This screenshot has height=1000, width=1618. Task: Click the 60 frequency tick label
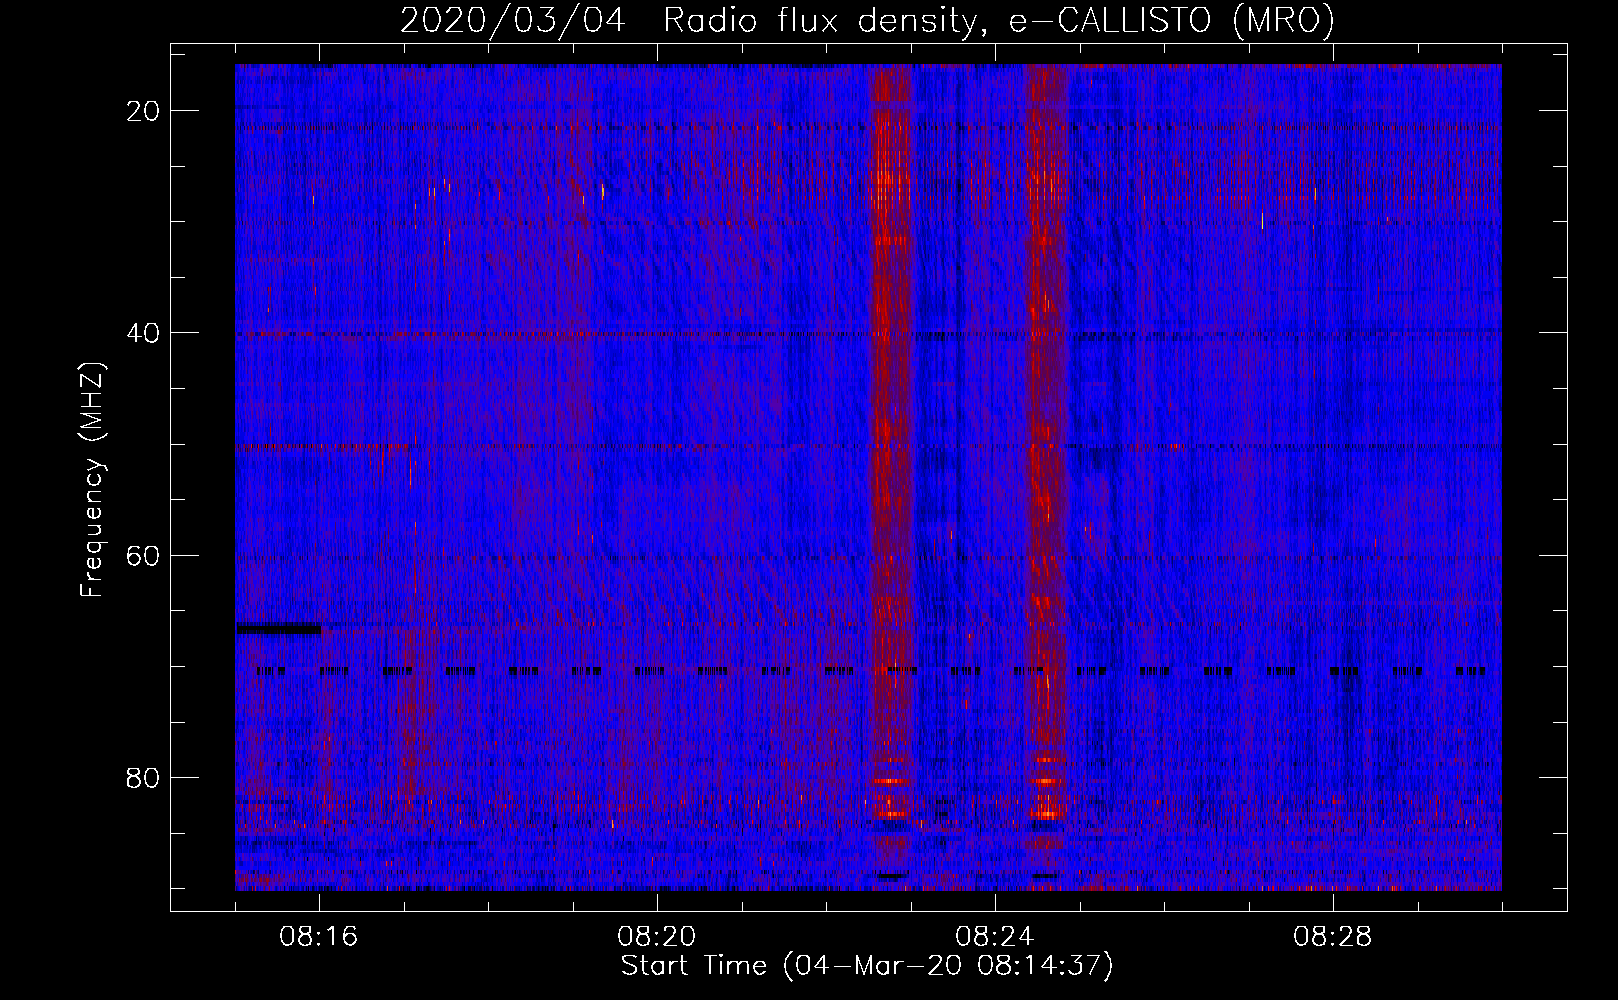(x=144, y=555)
